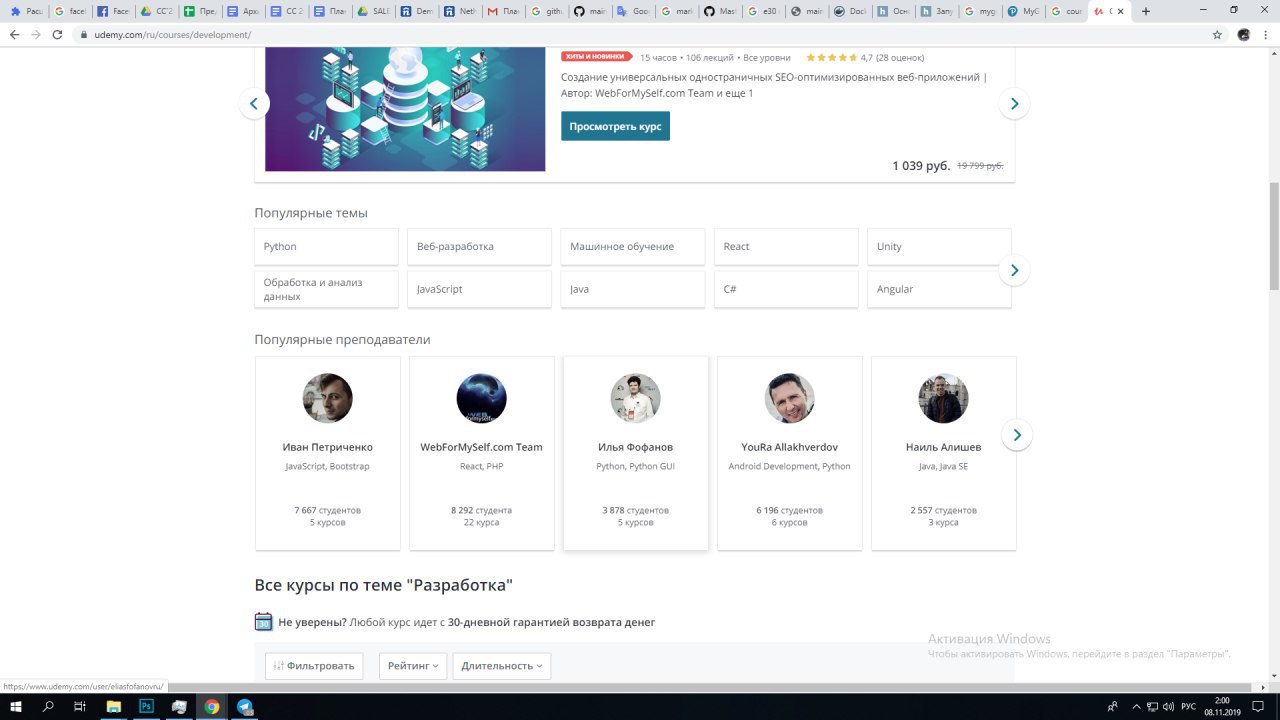Select JavaScript topic tile
Image resolution: width=1280 pixels, height=720 pixels.
[480, 289]
